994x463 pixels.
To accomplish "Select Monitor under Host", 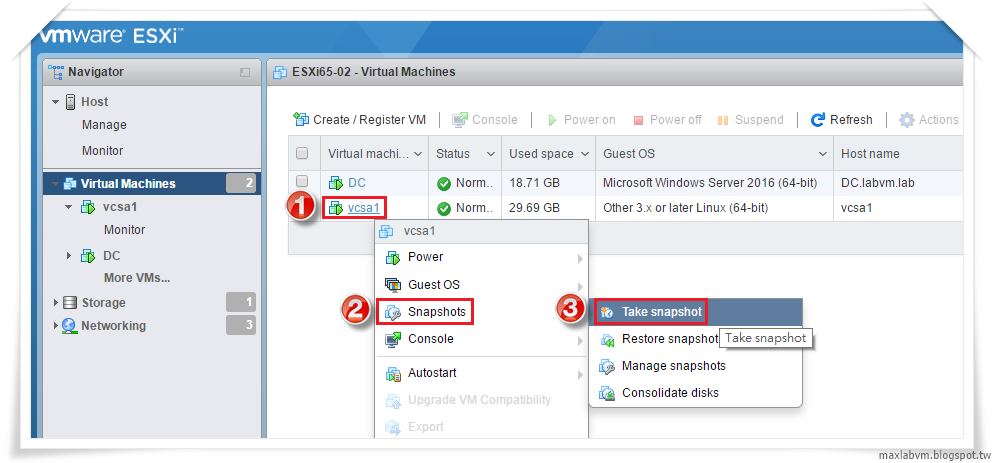I will click(x=103, y=151).
